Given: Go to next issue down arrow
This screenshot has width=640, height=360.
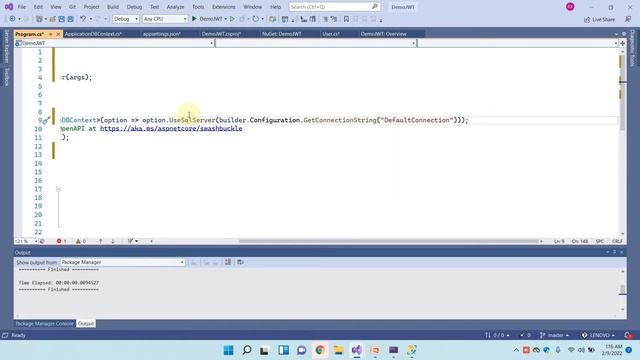Looking at the screenshot, I should pos(113,241).
